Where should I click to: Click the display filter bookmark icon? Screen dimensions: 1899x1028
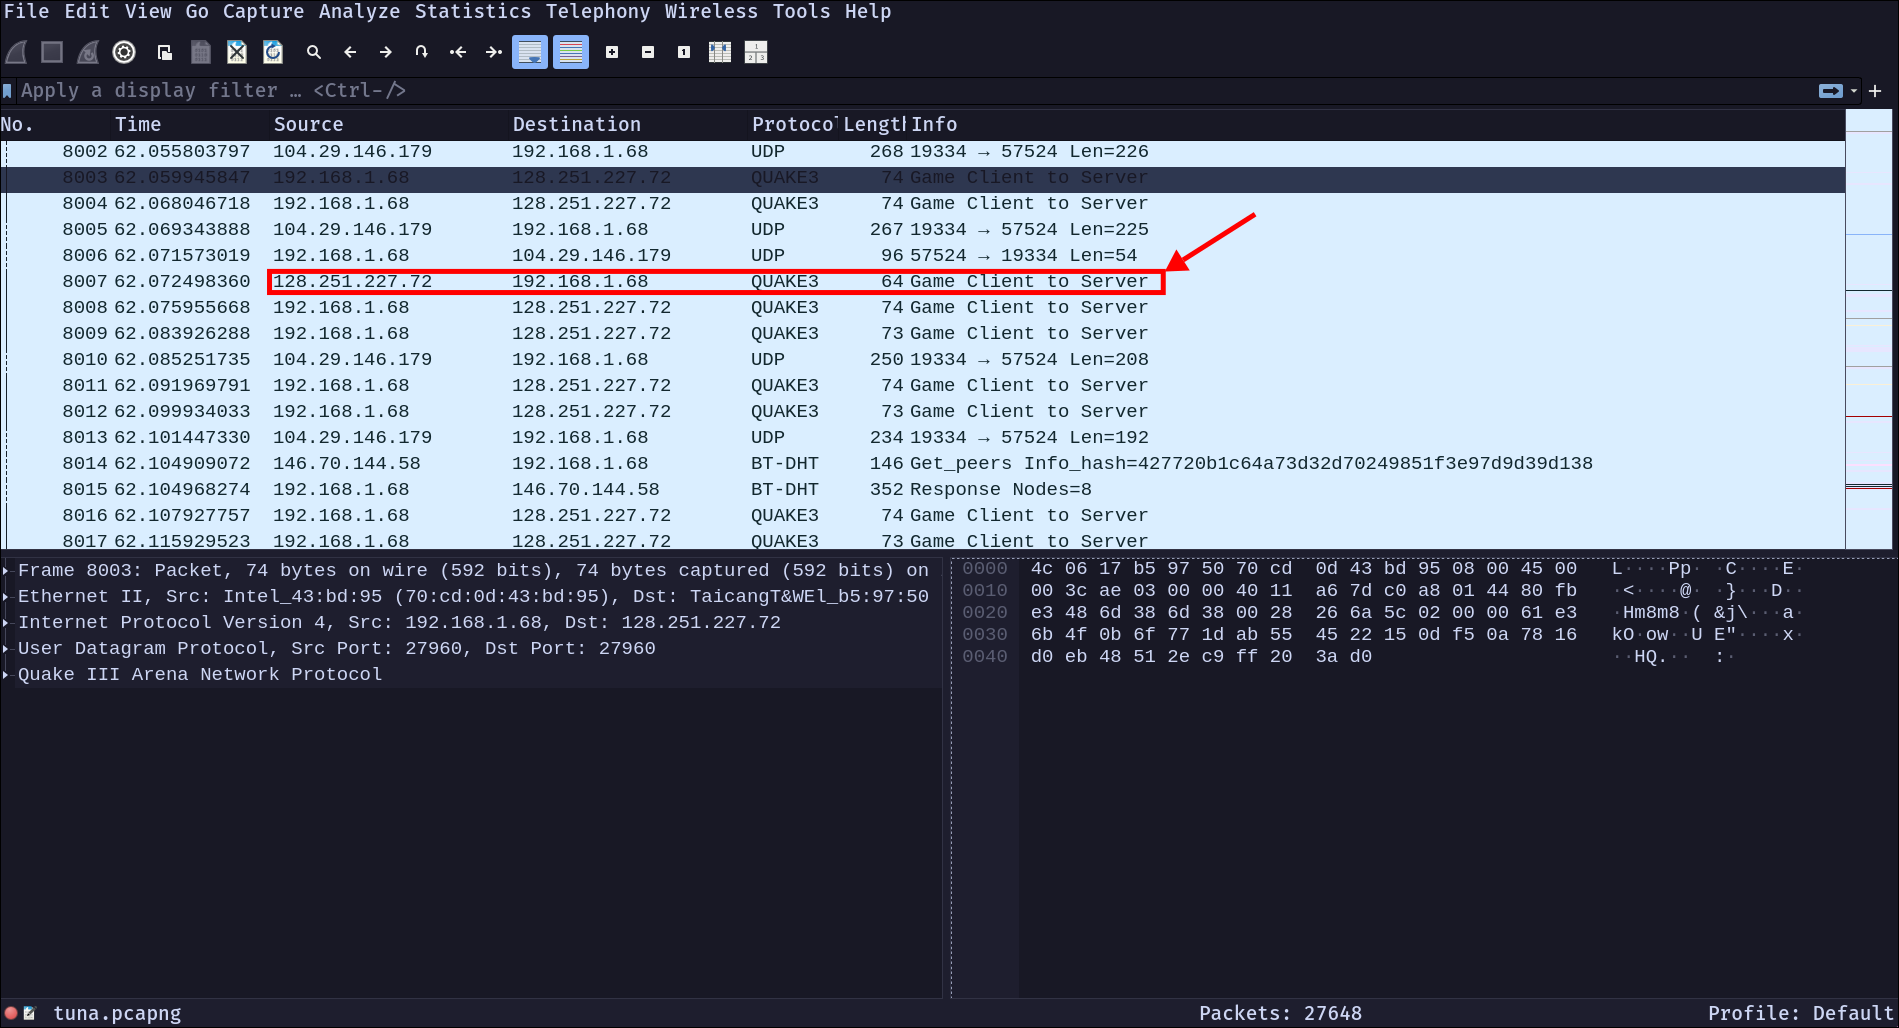click(x=8, y=91)
